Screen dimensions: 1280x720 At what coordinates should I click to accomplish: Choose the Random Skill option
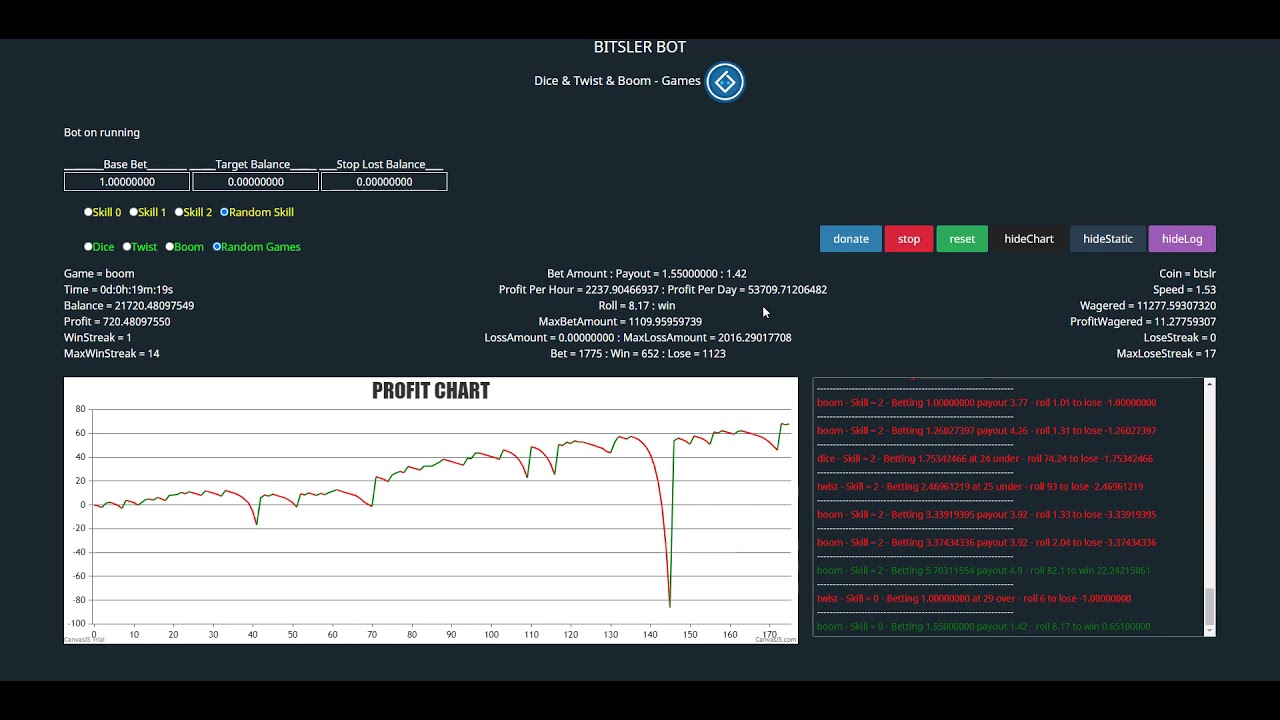click(x=224, y=212)
